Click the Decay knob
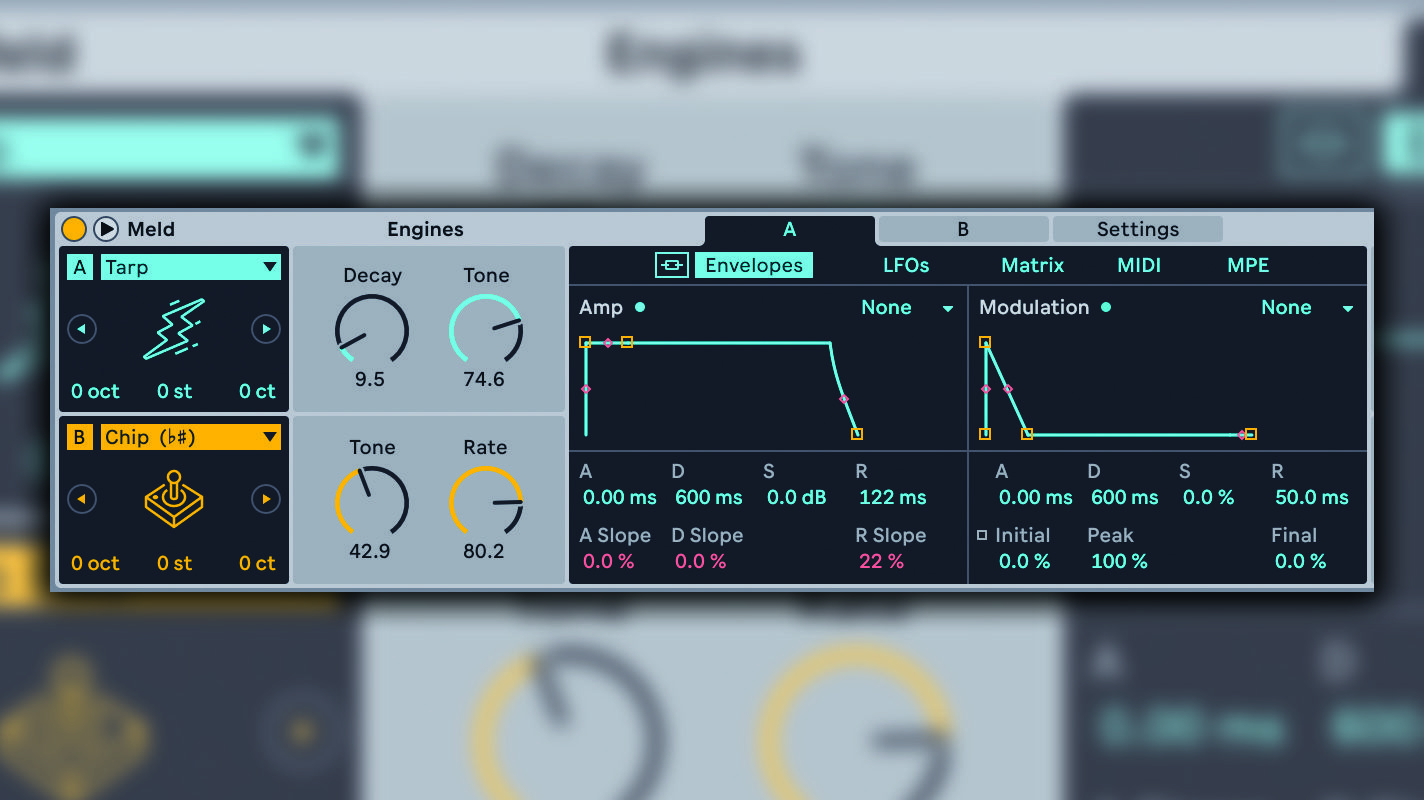The image size is (1424, 800). coord(372,330)
